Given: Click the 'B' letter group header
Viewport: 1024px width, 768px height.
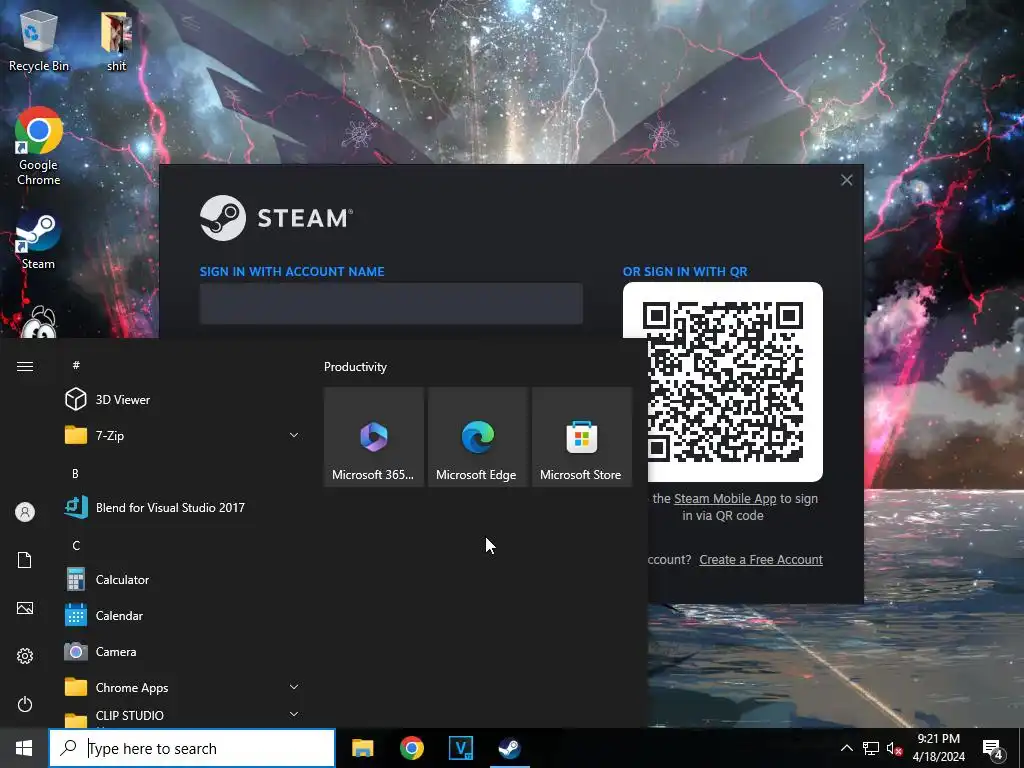Looking at the screenshot, I should [x=76, y=473].
